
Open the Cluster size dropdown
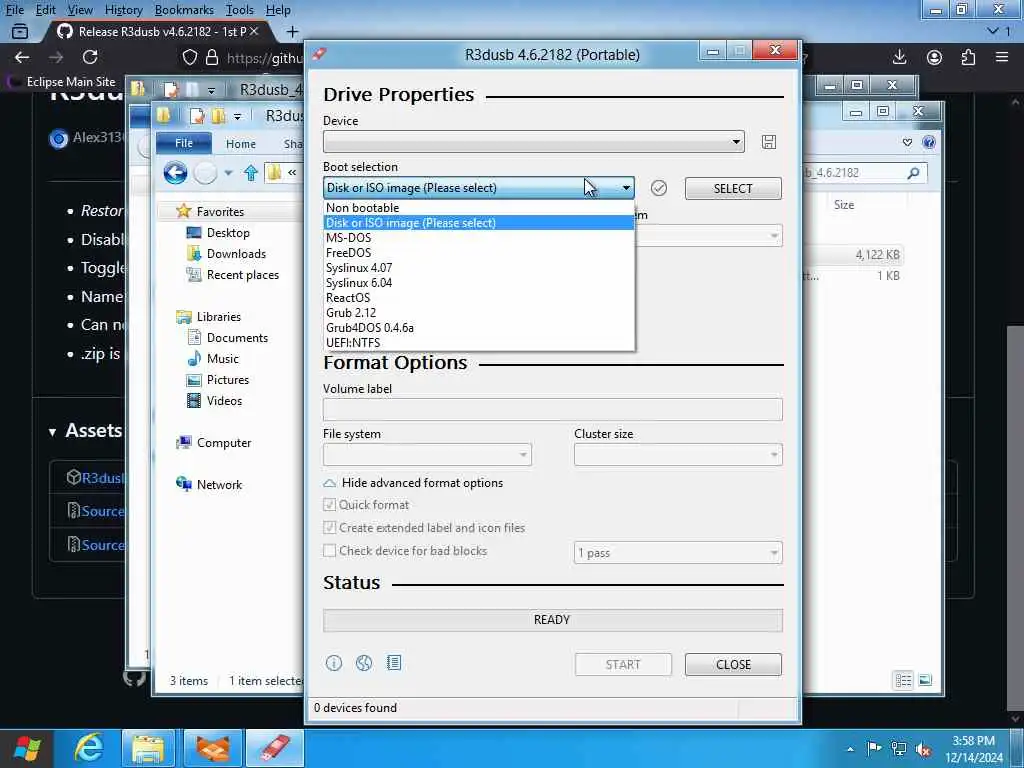[x=678, y=455]
